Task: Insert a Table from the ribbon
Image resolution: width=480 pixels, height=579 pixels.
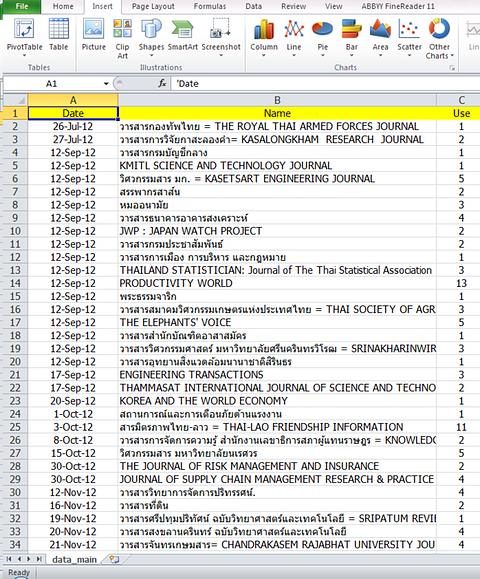Action: (58, 34)
